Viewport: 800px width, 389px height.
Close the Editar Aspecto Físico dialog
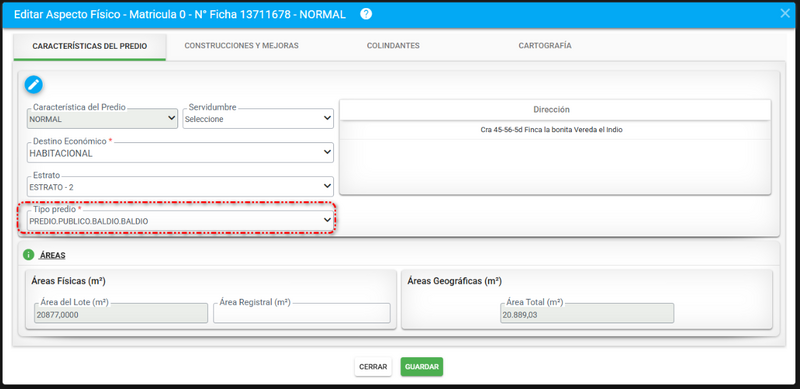[x=785, y=14]
